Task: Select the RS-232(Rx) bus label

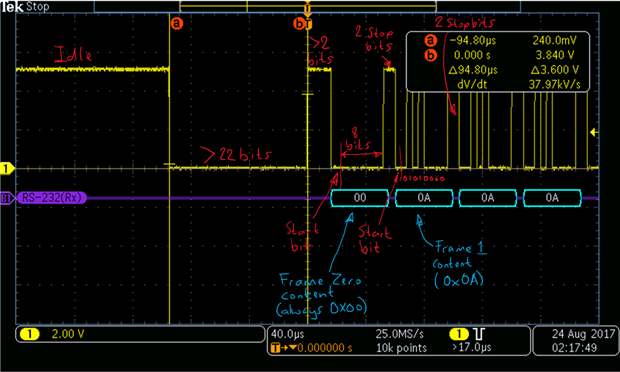Action: (51, 198)
